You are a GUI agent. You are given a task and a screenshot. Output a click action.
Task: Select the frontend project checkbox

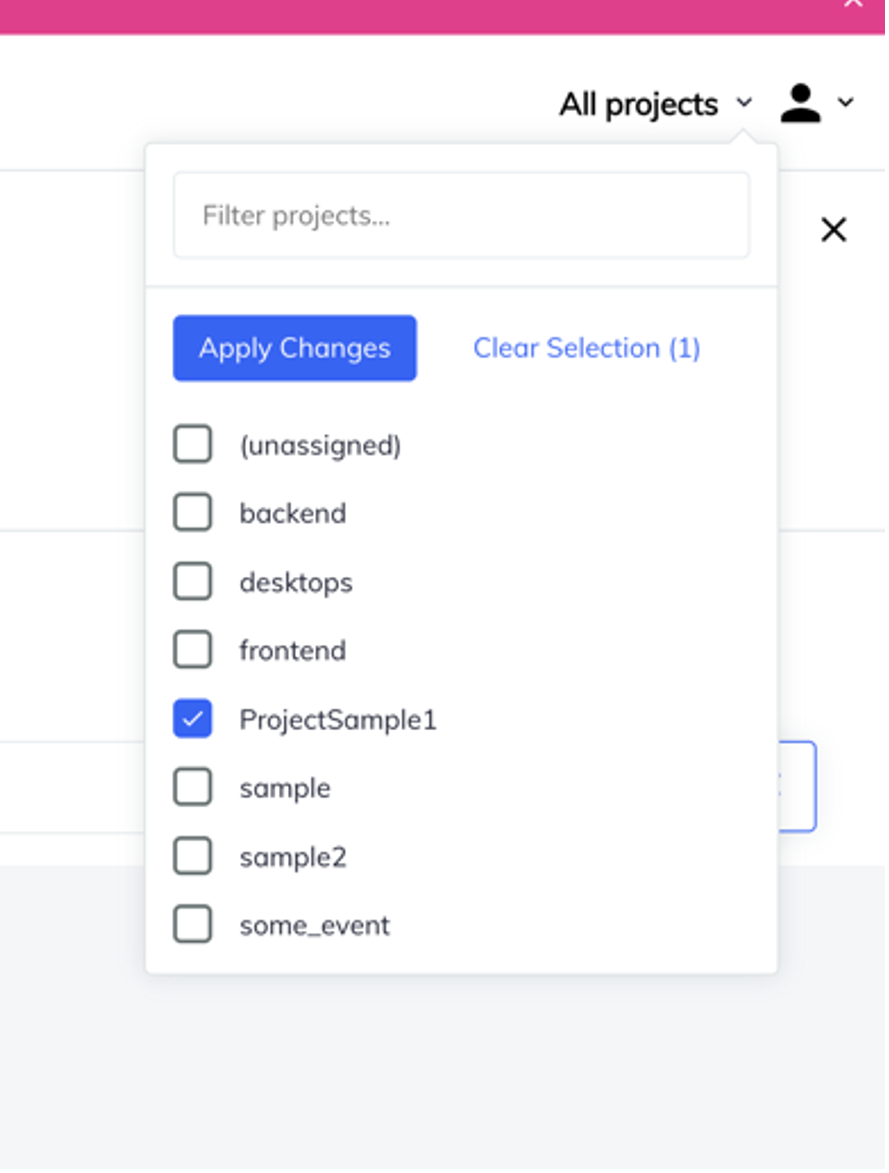tap(193, 650)
